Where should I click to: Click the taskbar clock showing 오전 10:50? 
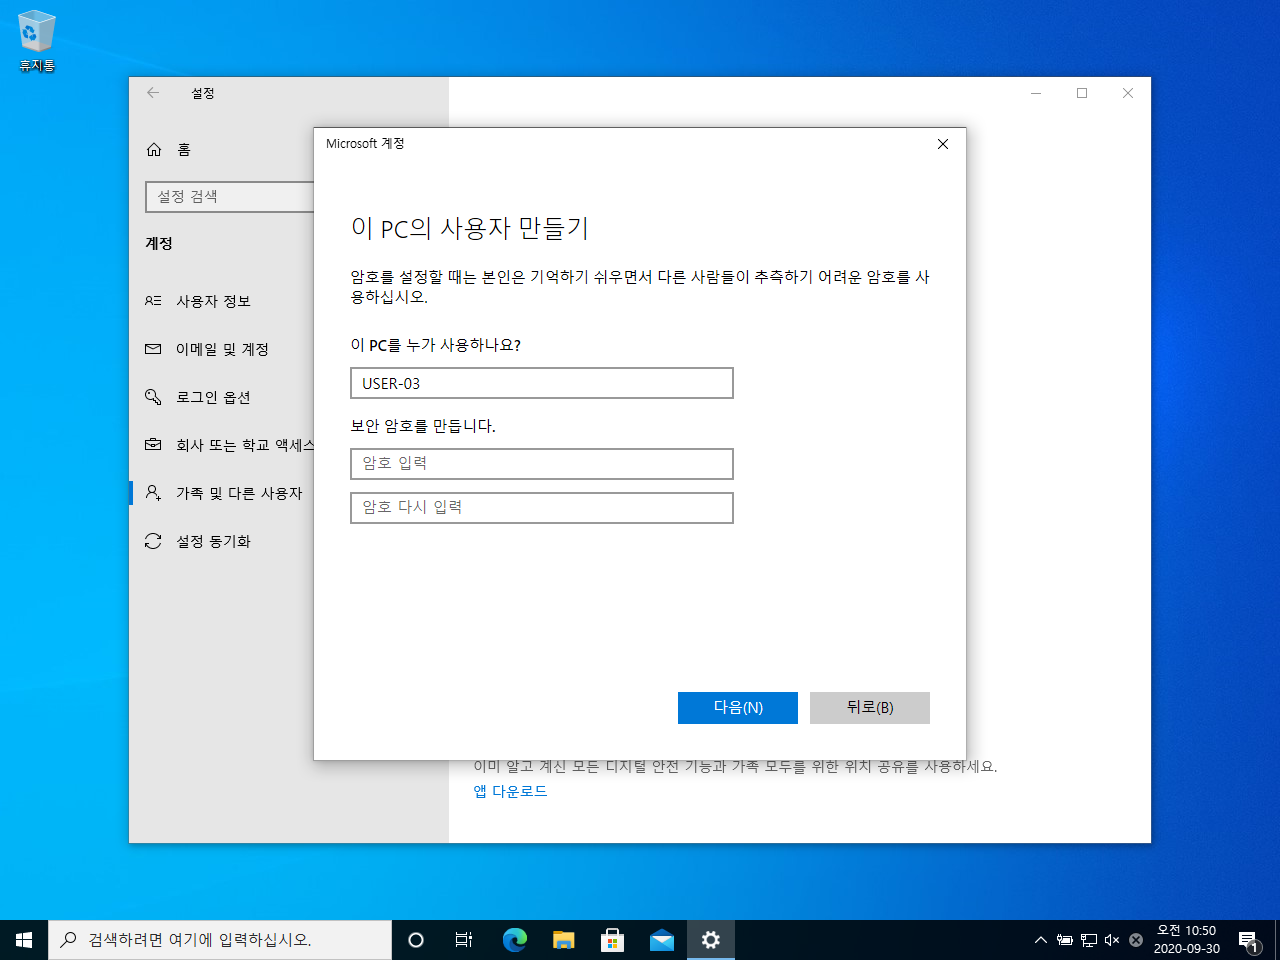1186,940
